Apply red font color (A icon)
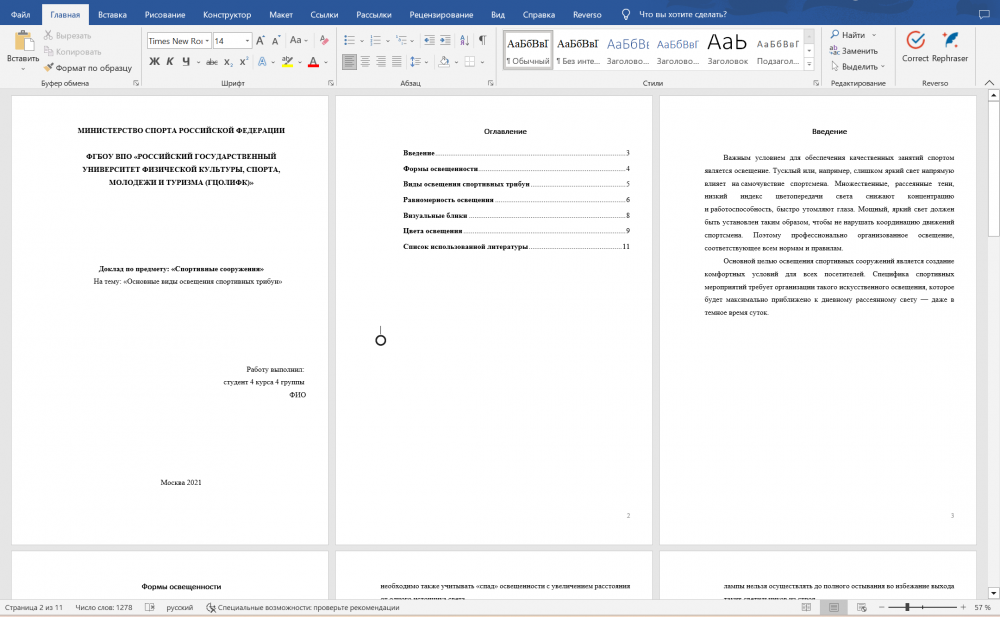The height and width of the screenshot is (617, 1000). click(x=313, y=62)
